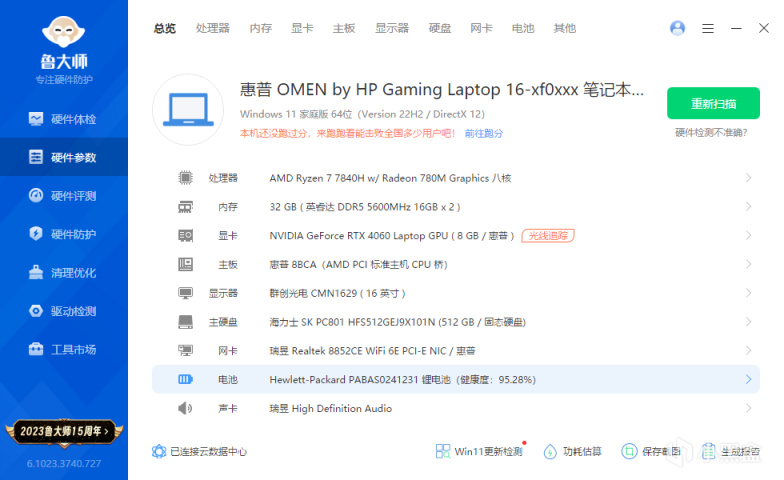This screenshot has width=784, height=480.
Task: Open 驱动检测 in sidebar
Action: point(64,311)
